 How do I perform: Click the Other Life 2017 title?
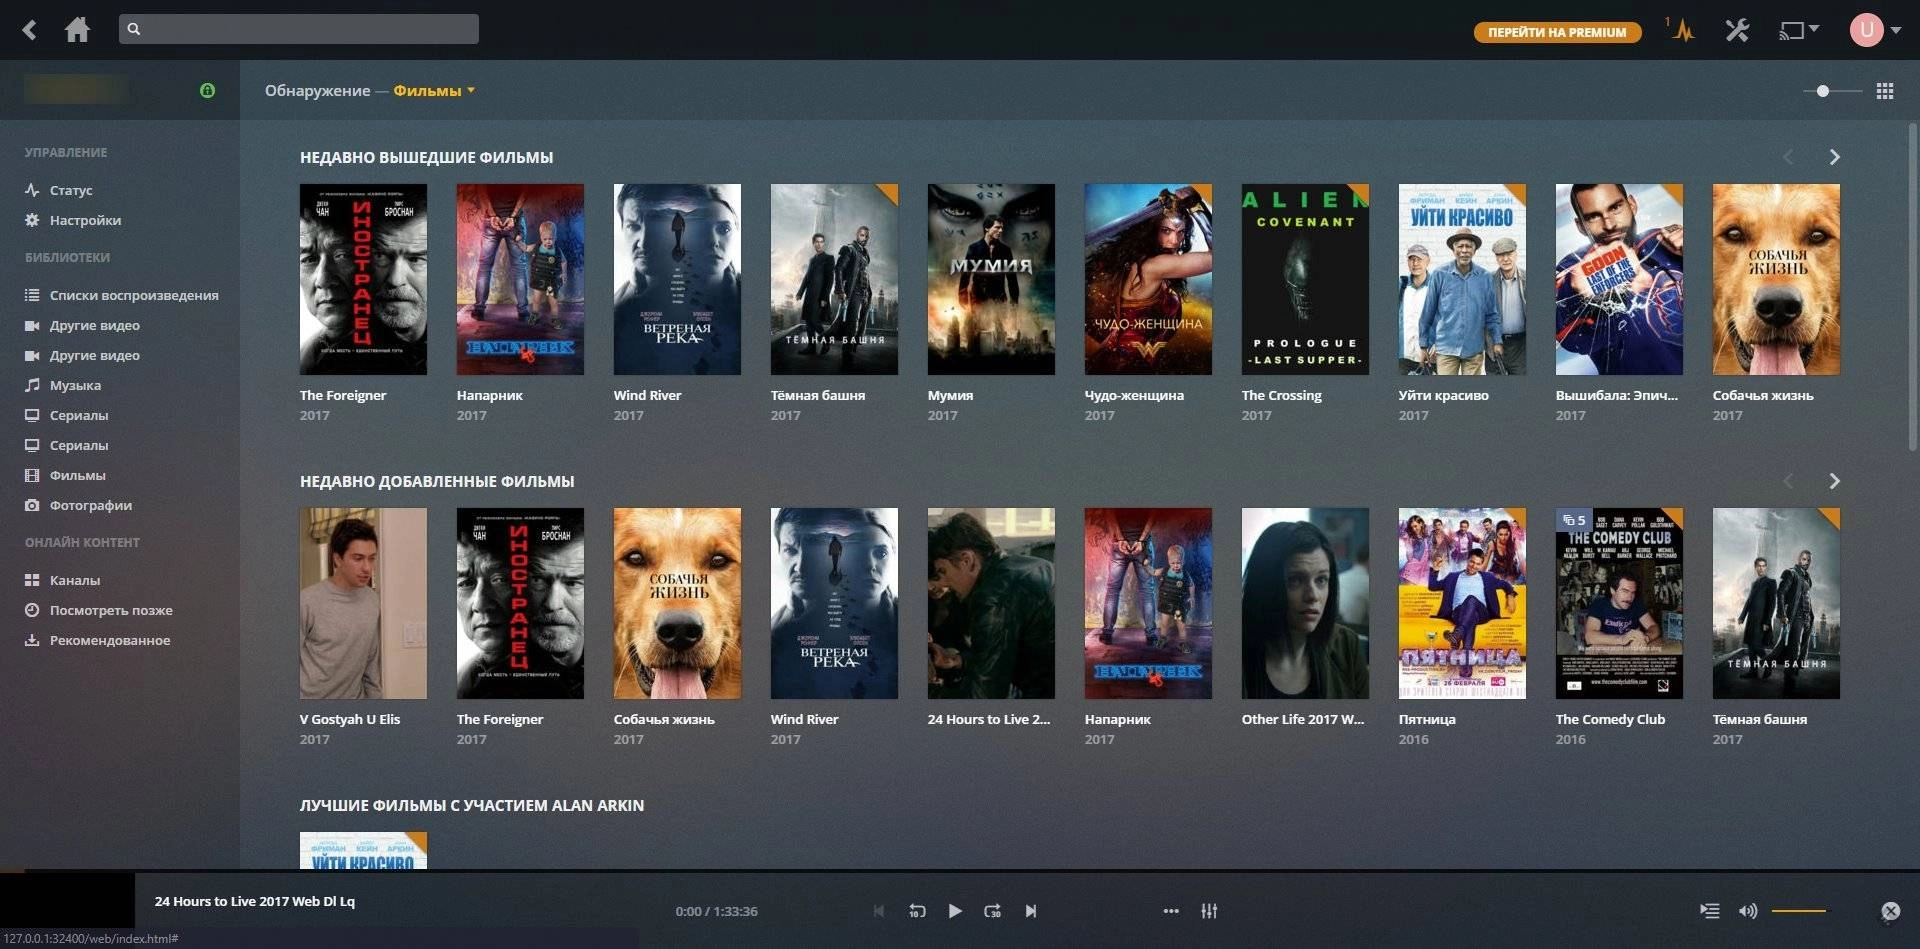(x=1303, y=719)
